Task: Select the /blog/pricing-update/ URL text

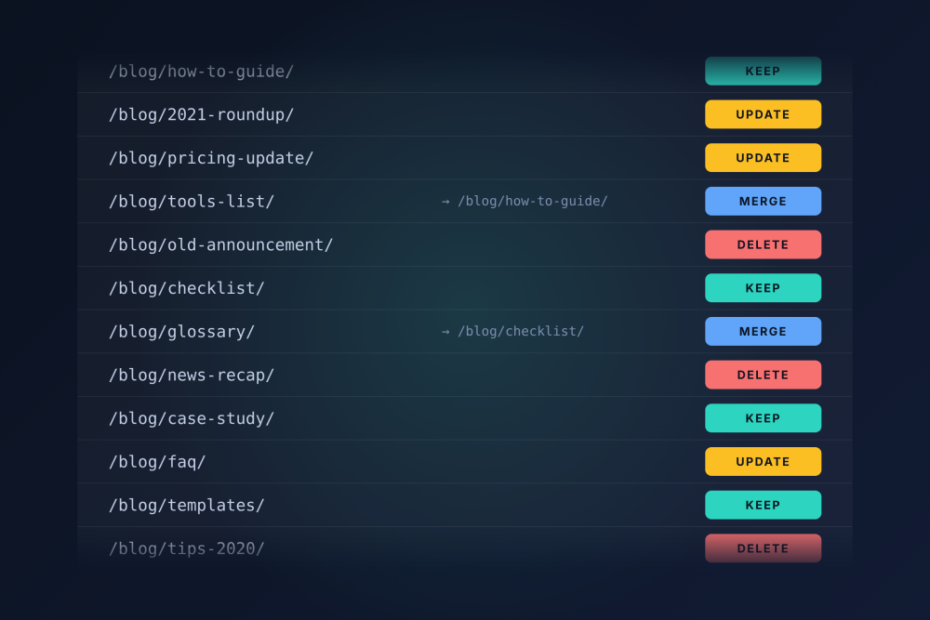Action: pos(211,158)
